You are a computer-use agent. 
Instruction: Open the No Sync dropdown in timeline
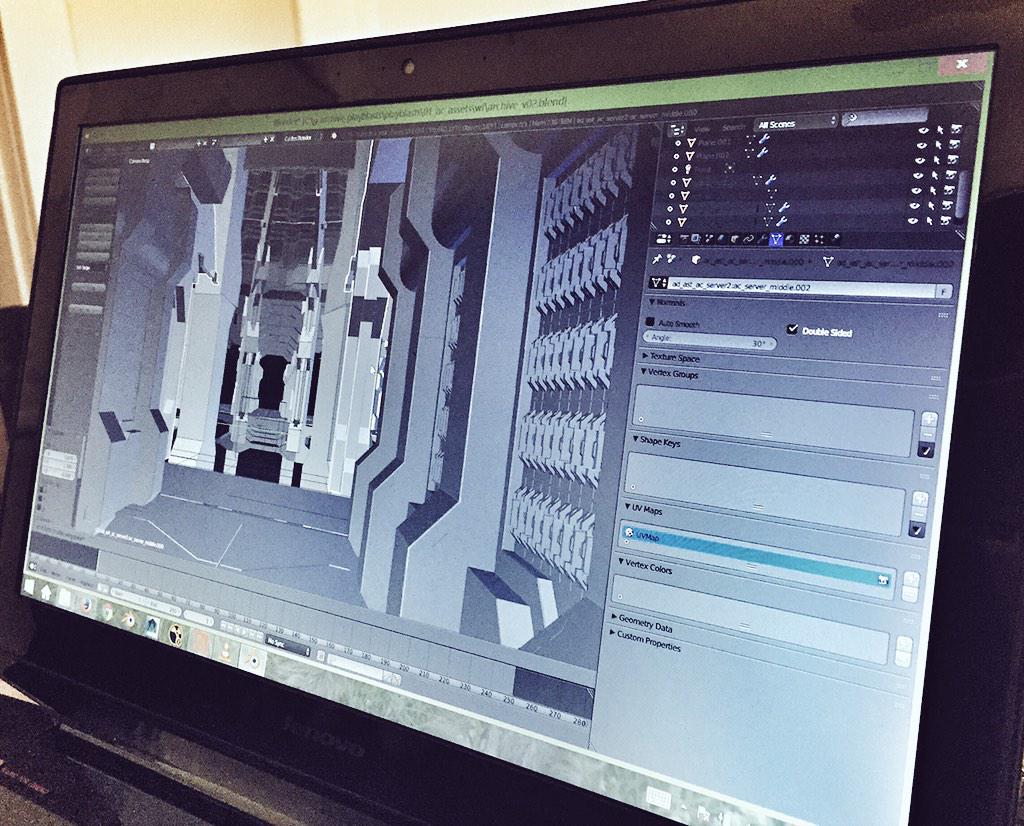pyautogui.click(x=288, y=646)
